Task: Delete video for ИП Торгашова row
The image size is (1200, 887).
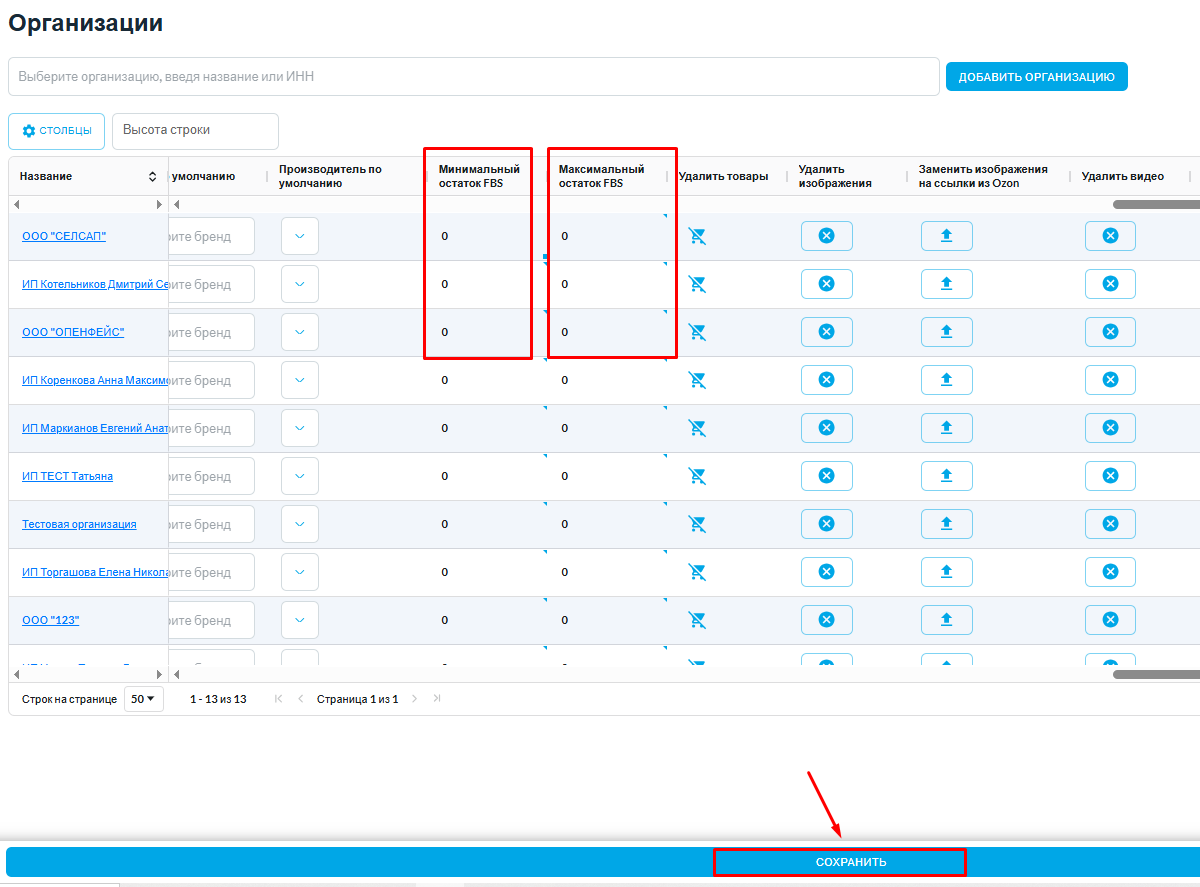Action: 1110,572
